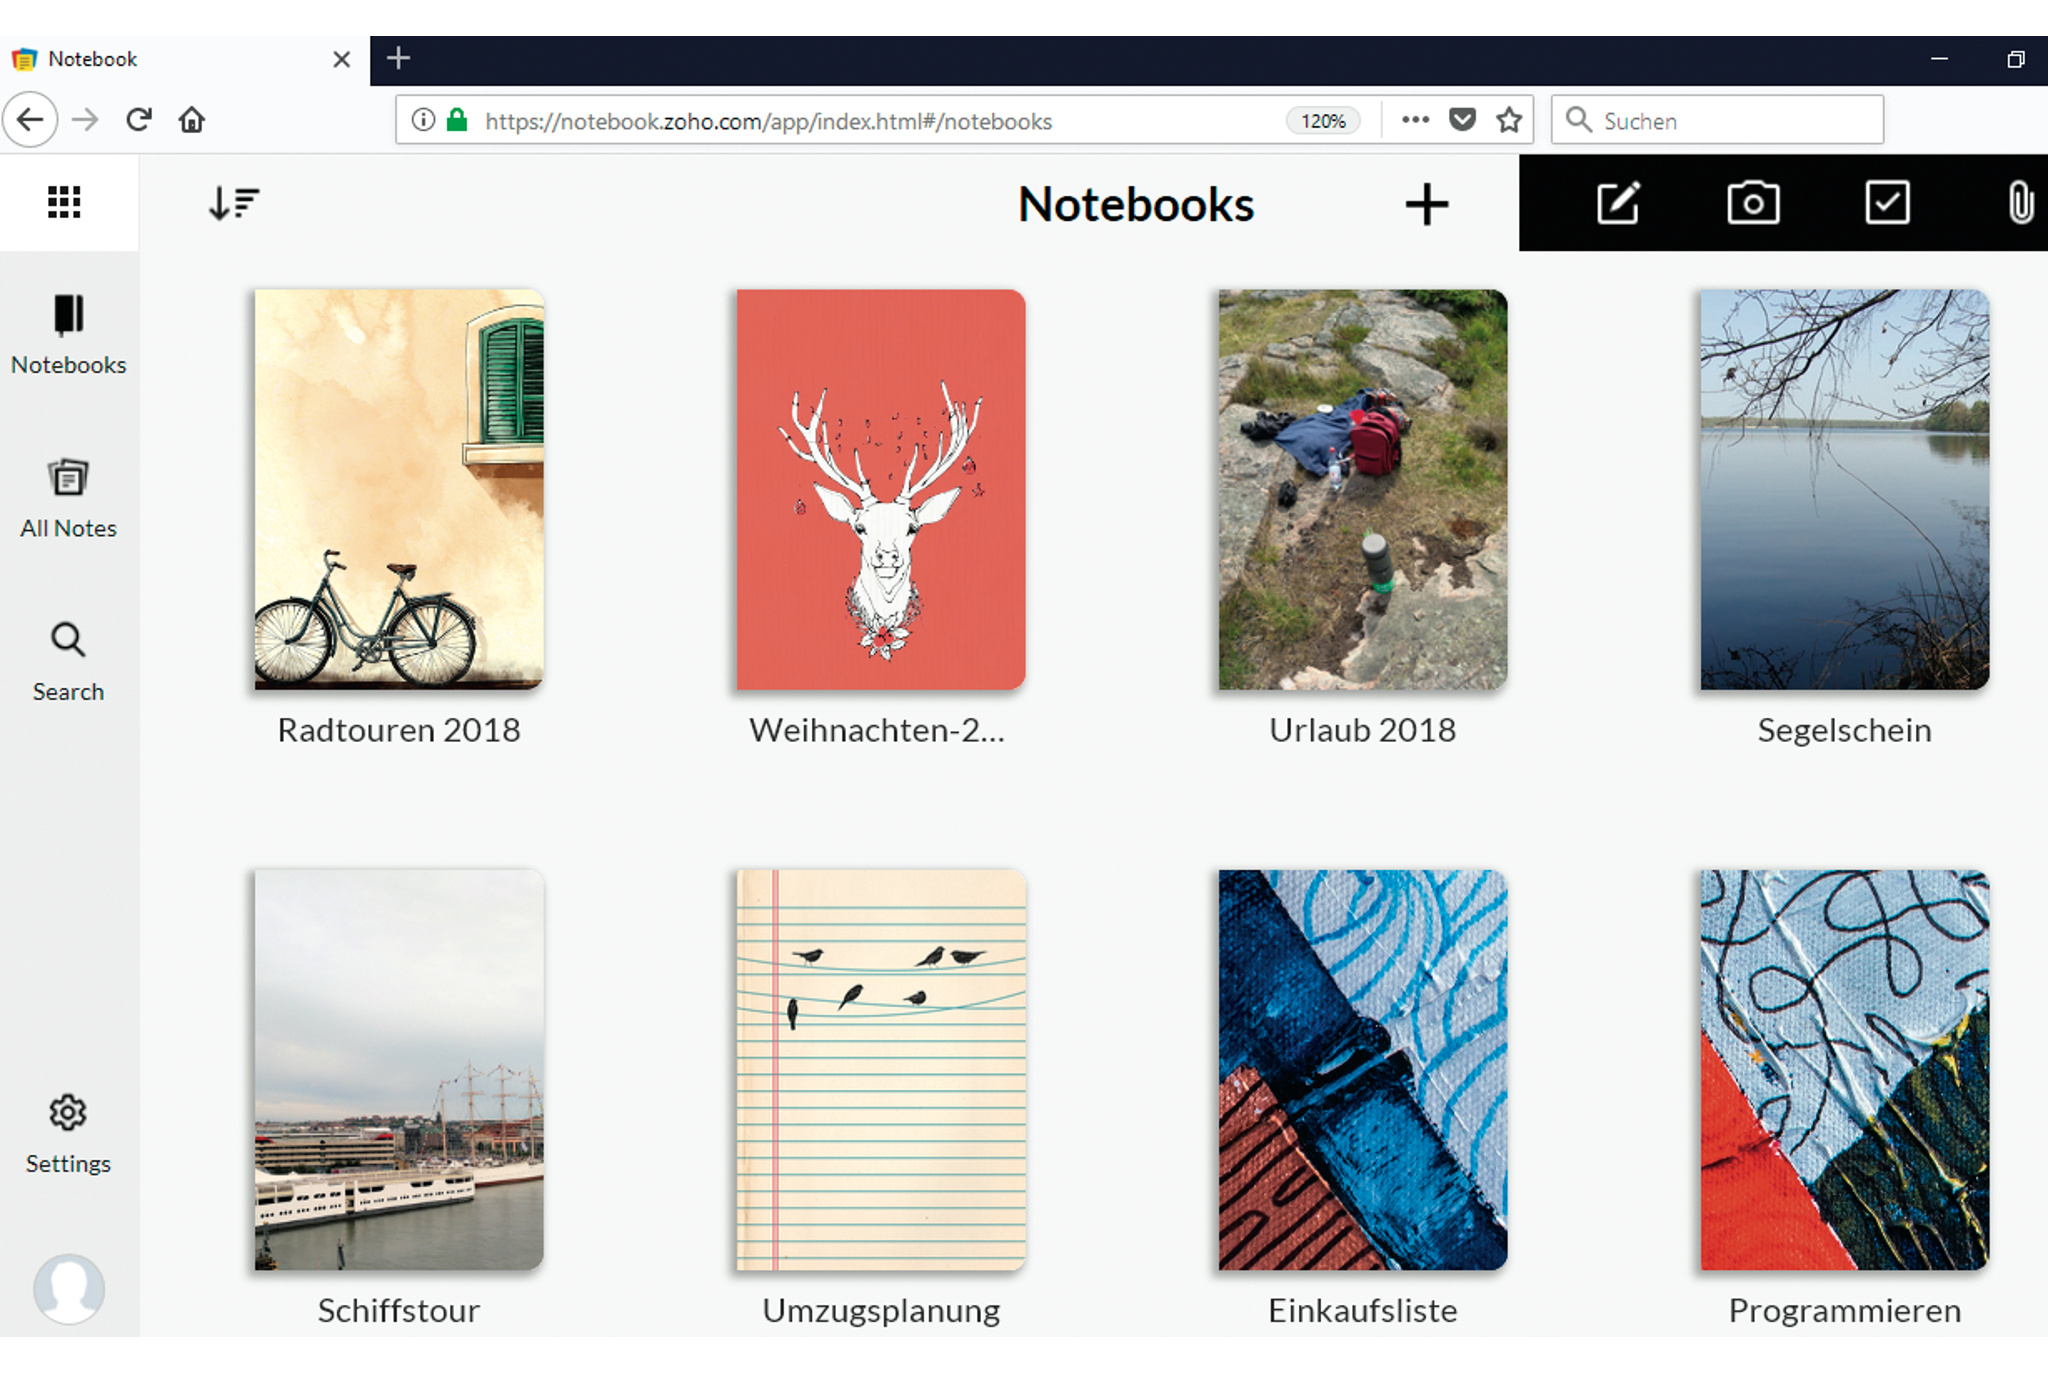This screenshot has height=1374, width=2048.
Task: Add a file attachment note
Action: [x=2020, y=203]
